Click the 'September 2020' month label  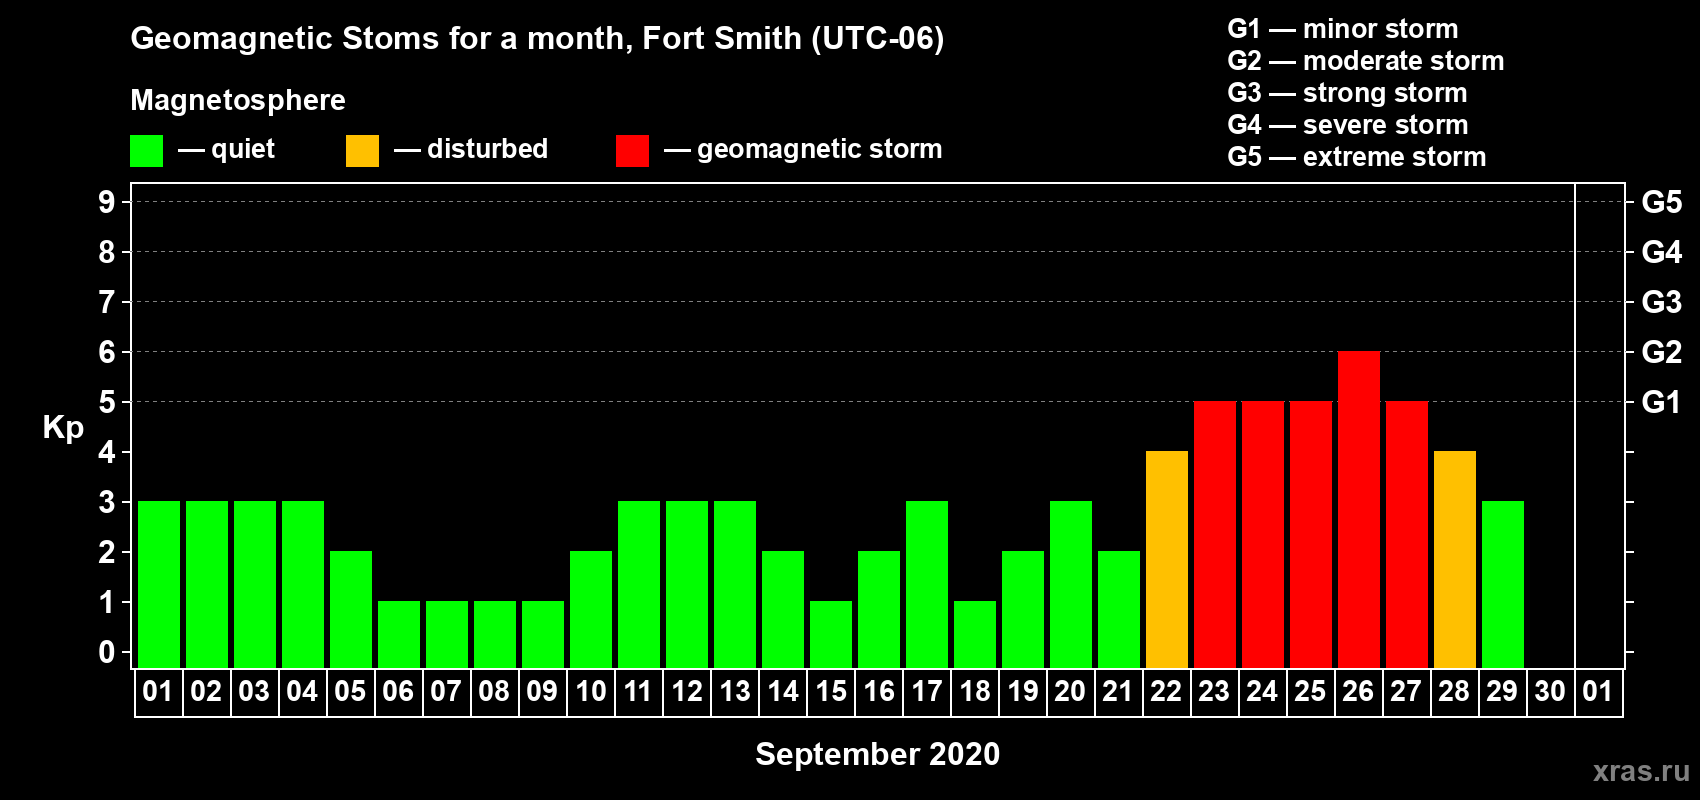[x=878, y=754]
